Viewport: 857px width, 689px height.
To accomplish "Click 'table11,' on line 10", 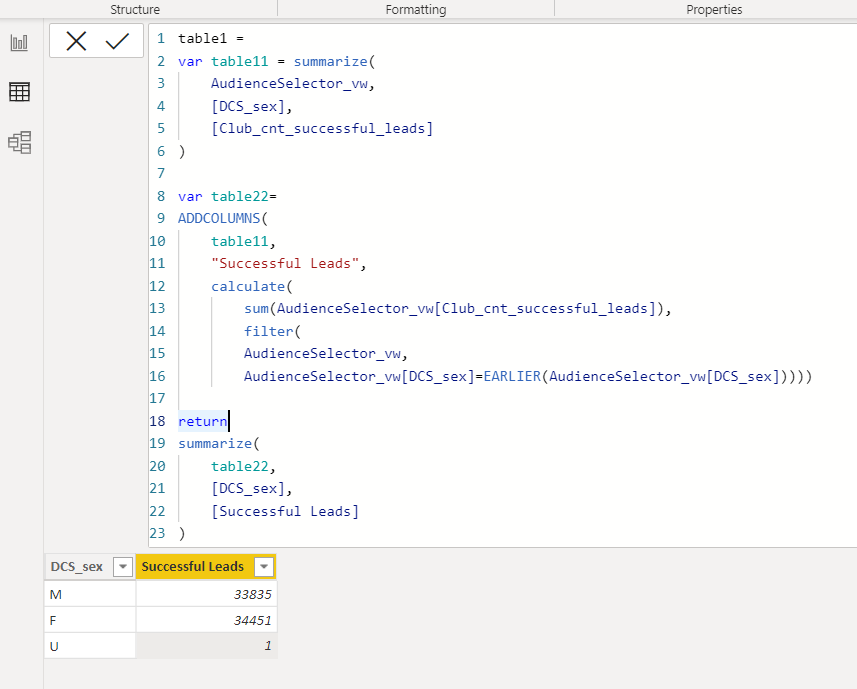I will click(x=243, y=242).
